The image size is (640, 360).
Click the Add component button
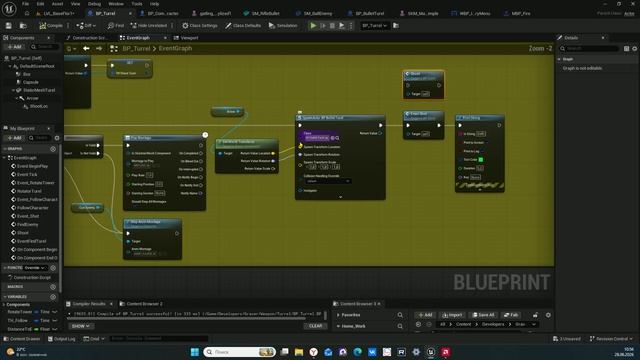tap(14, 47)
